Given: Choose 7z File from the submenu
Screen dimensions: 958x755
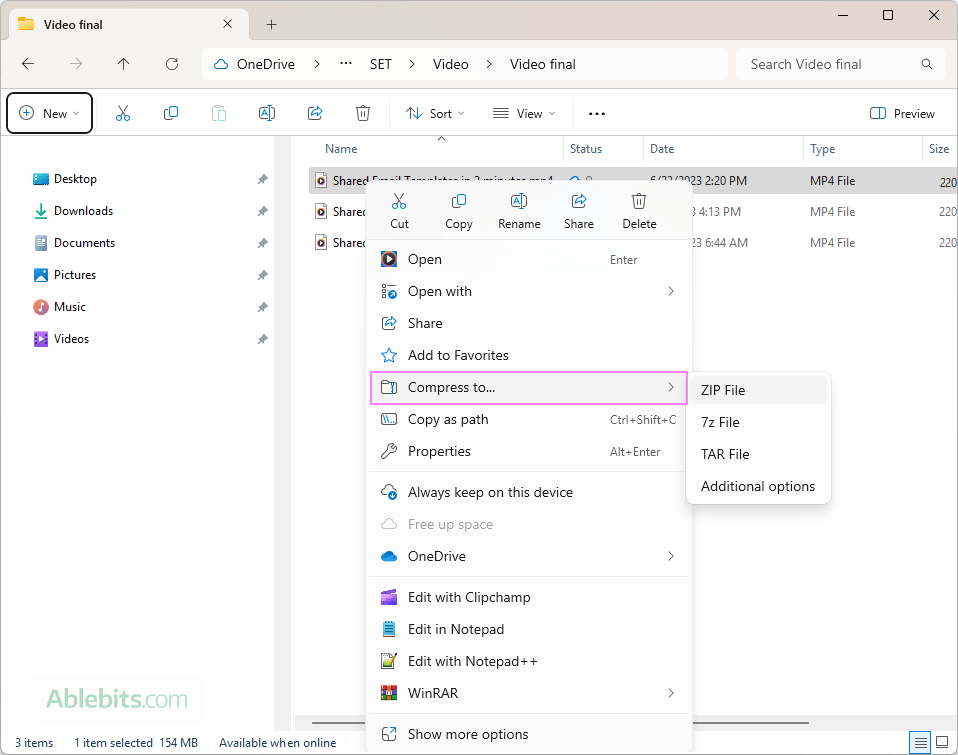Looking at the screenshot, I should point(758,422).
